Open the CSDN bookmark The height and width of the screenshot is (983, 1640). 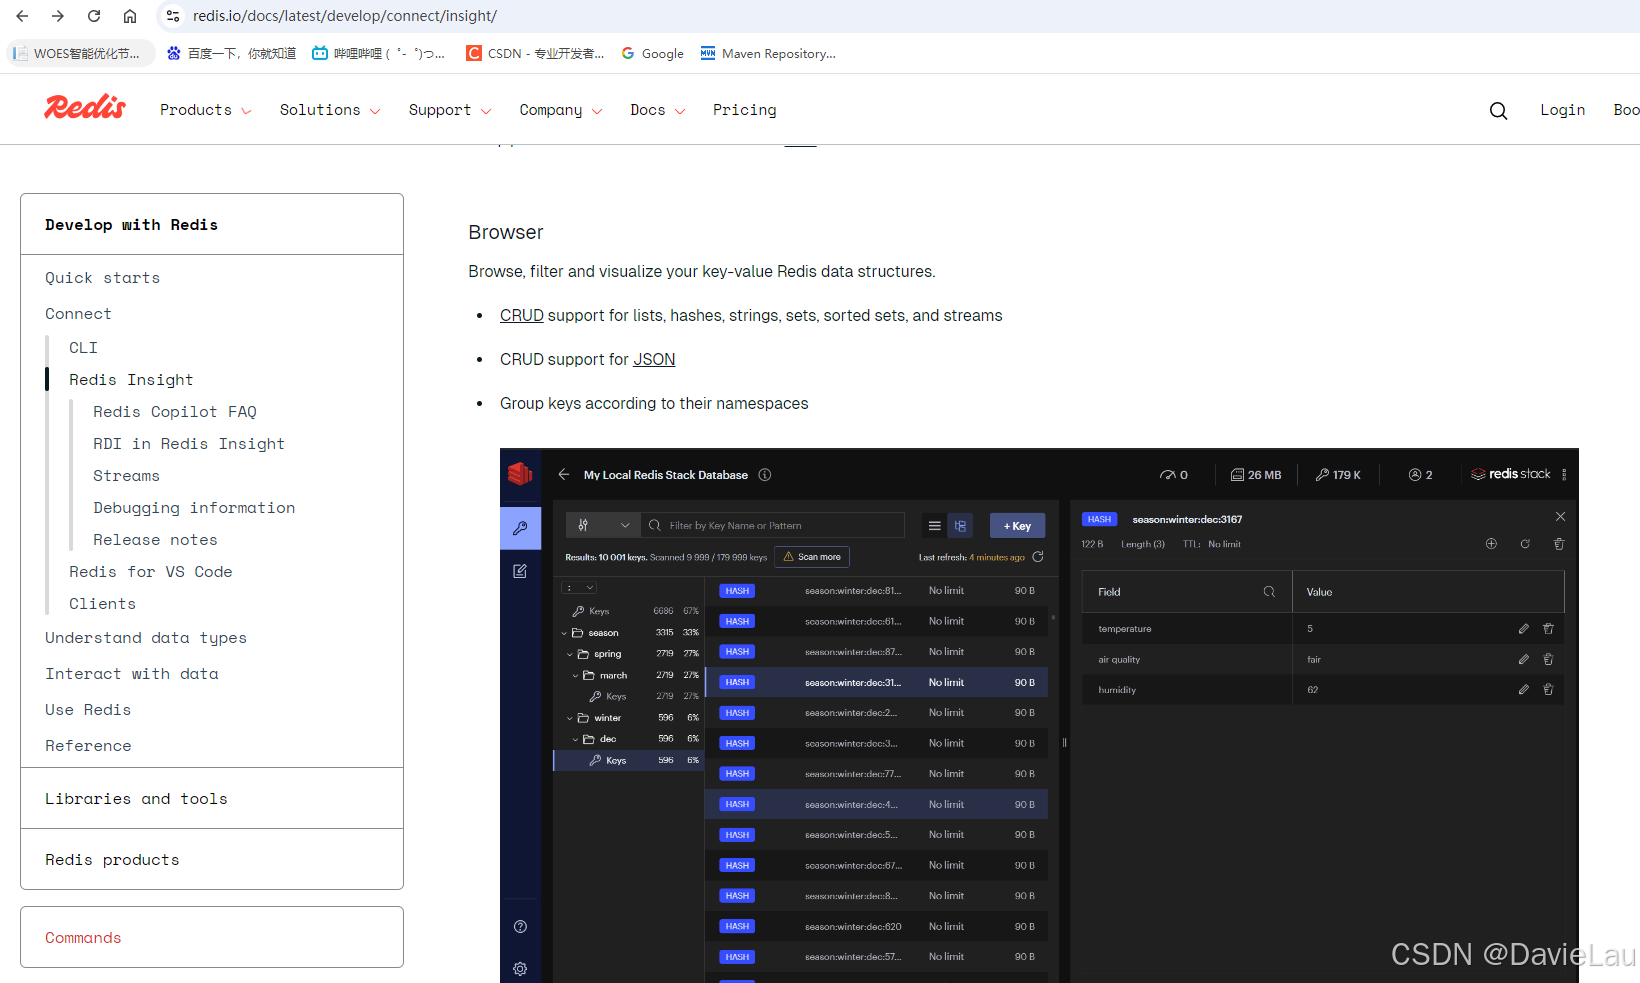535,54
